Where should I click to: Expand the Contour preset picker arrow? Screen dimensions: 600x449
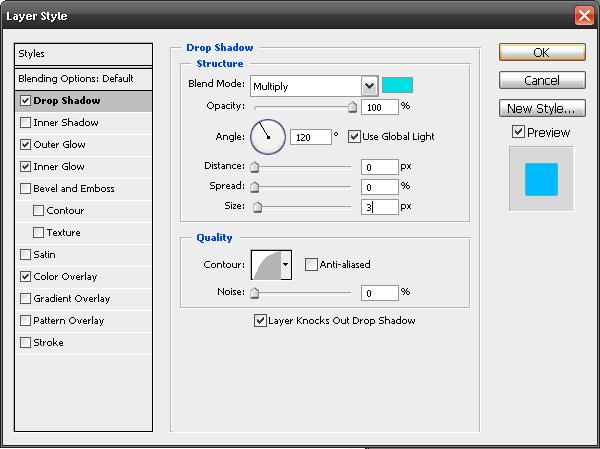286,265
